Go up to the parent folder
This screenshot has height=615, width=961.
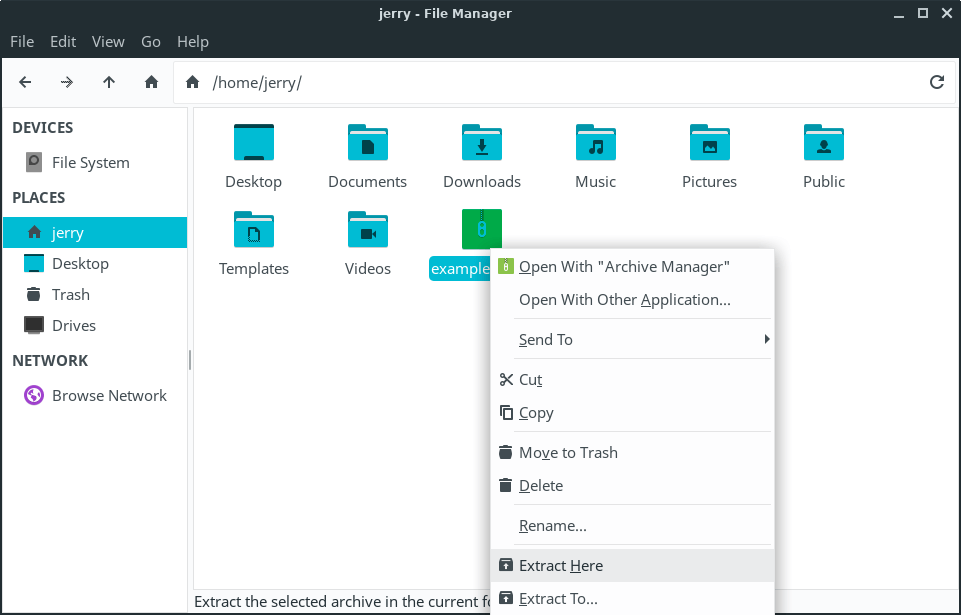(109, 82)
